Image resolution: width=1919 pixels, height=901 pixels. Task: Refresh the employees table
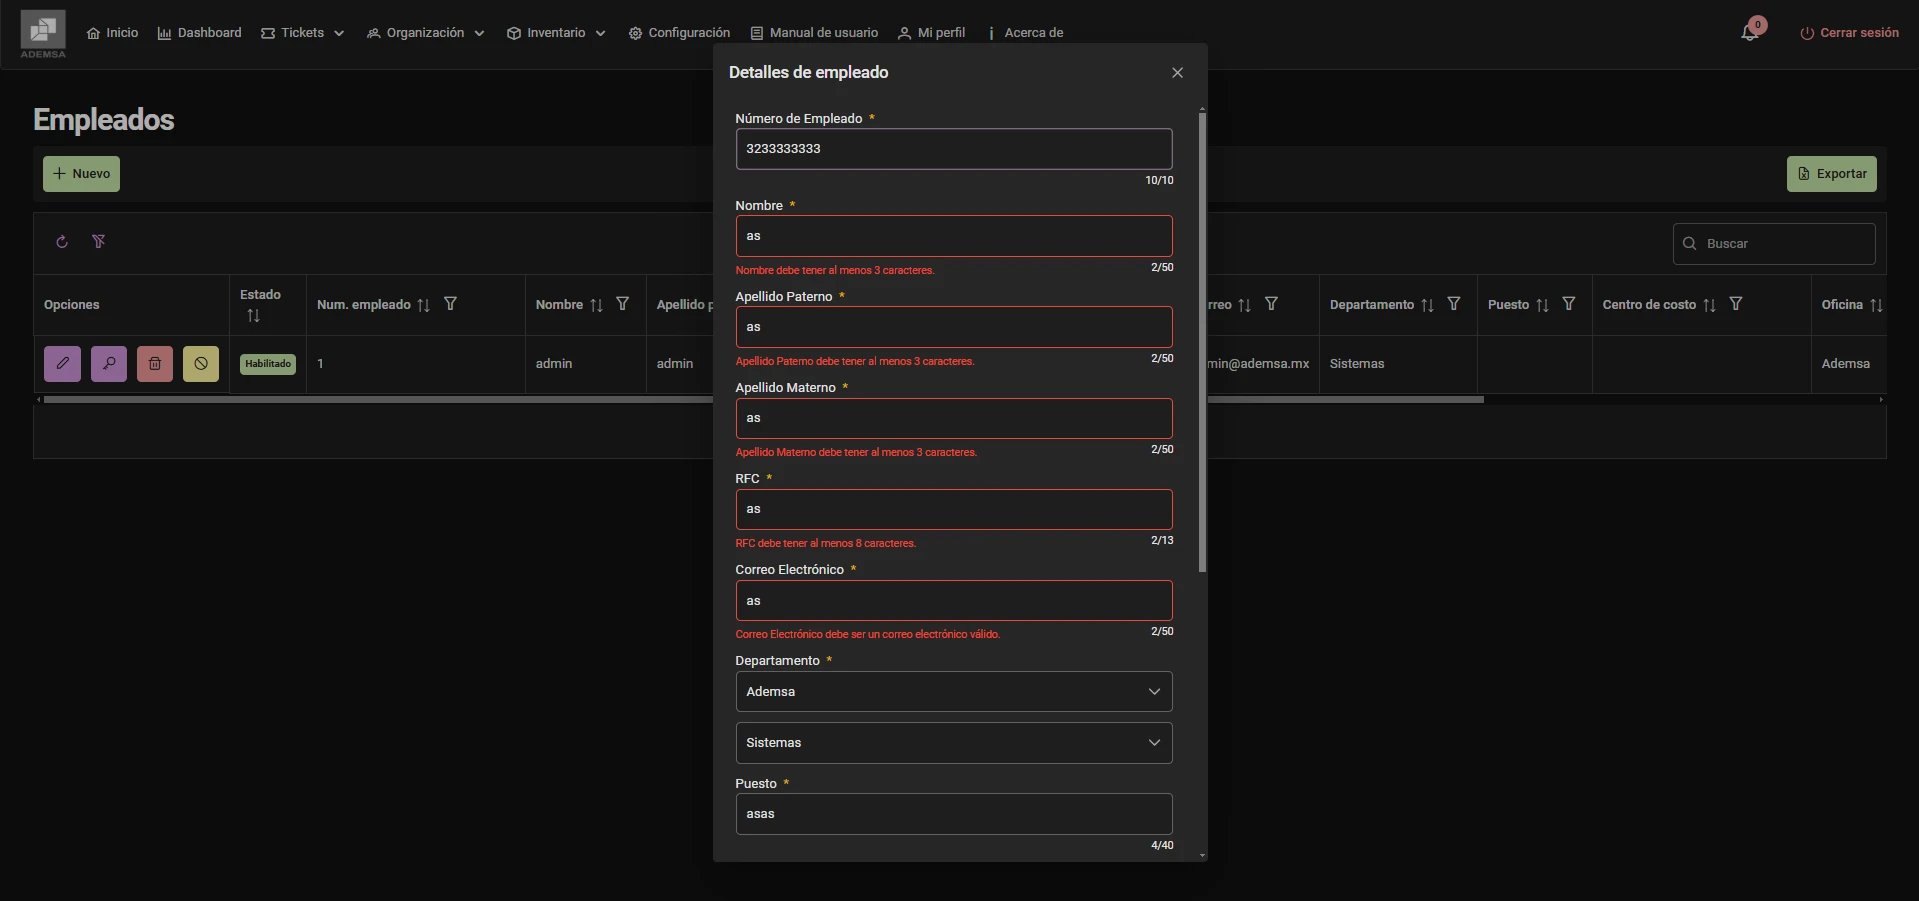tap(62, 242)
